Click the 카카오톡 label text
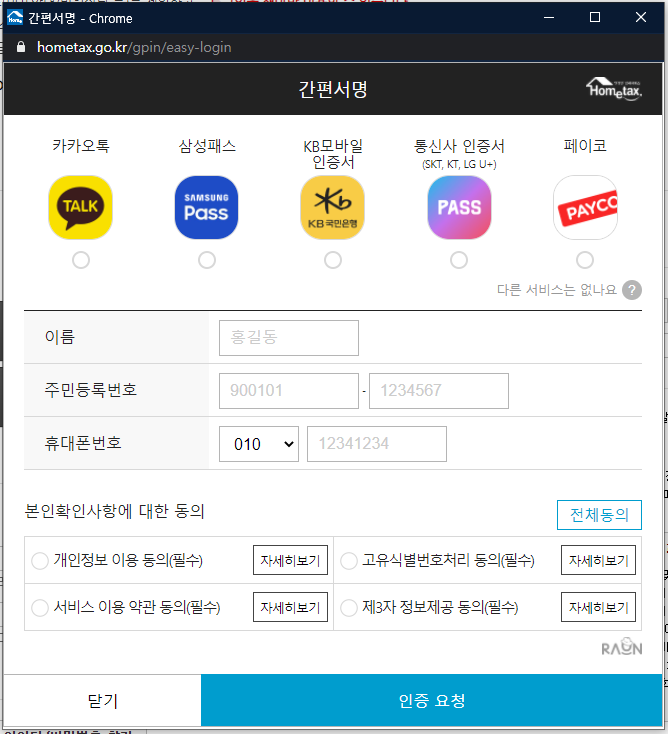The width and height of the screenshot is (668, 734). pos(81,146)
